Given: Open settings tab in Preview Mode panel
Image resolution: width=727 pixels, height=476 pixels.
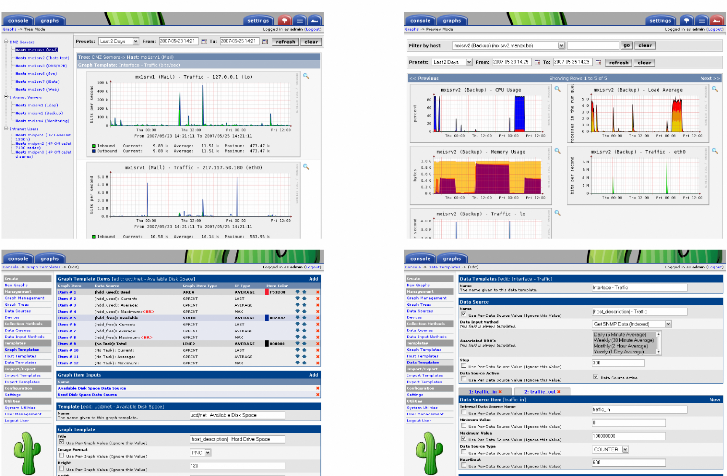Looking at the screenshot, I should (660, 20).
